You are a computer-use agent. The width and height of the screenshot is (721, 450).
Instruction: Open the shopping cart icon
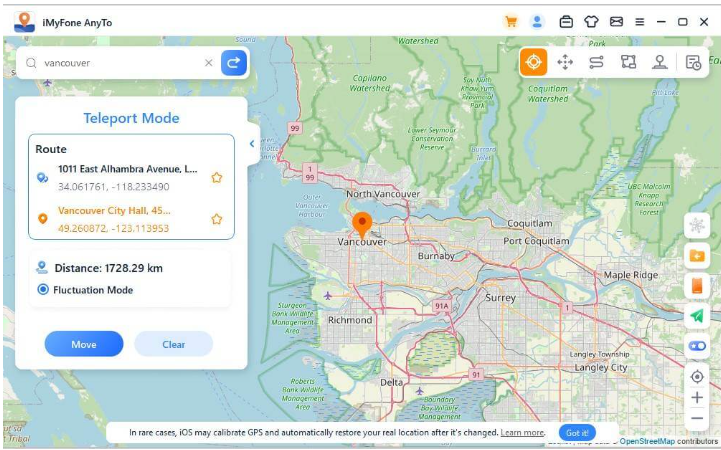pos(510,22)
